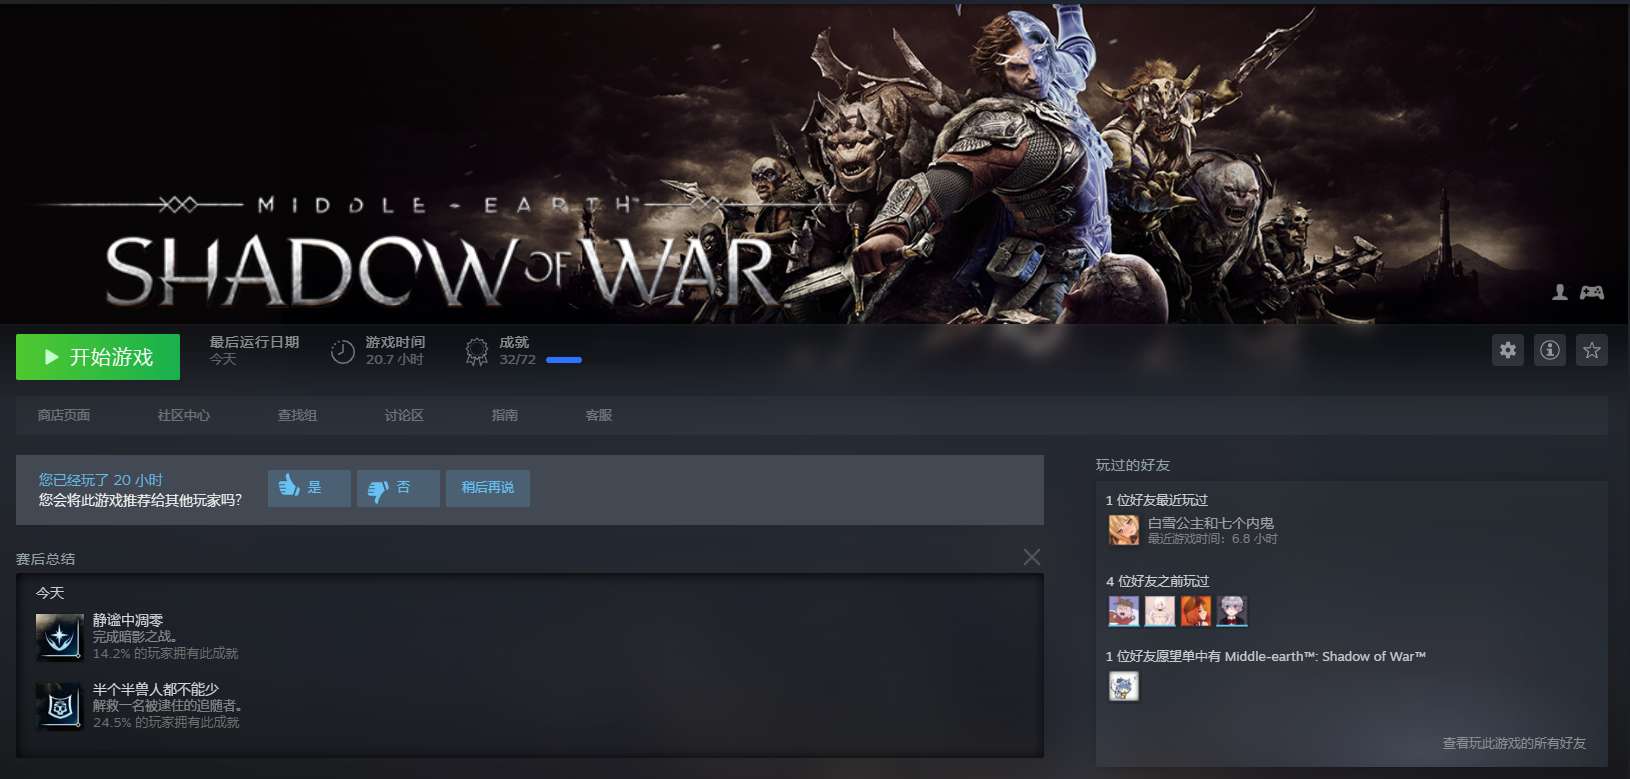The image size is (1630, 779).
Task: Click the achievements progress bar
Action: pyautogui.click(x=564, y=360)
